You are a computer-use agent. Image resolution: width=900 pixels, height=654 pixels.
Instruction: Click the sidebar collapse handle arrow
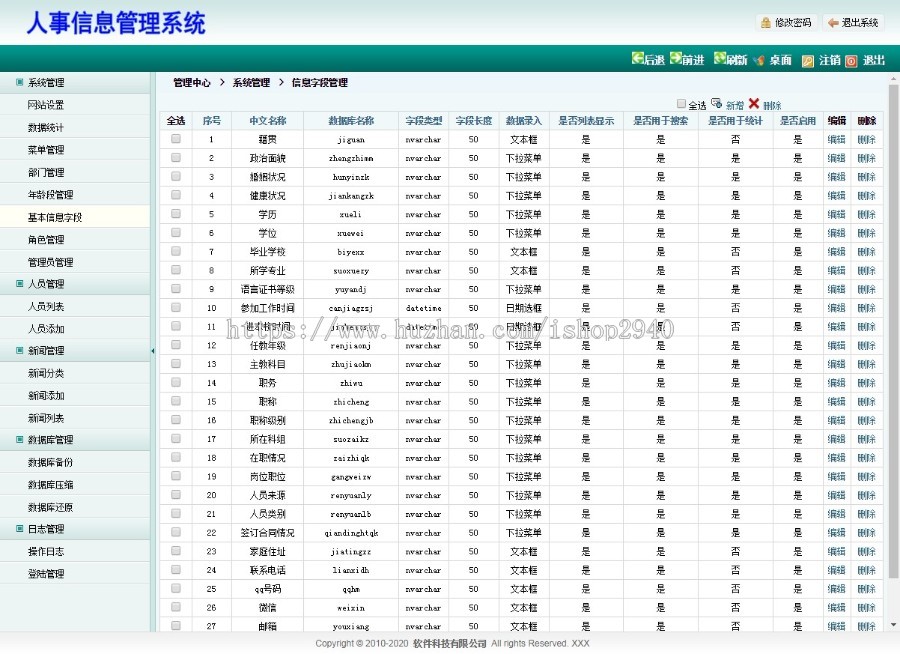tap(153, 351)
